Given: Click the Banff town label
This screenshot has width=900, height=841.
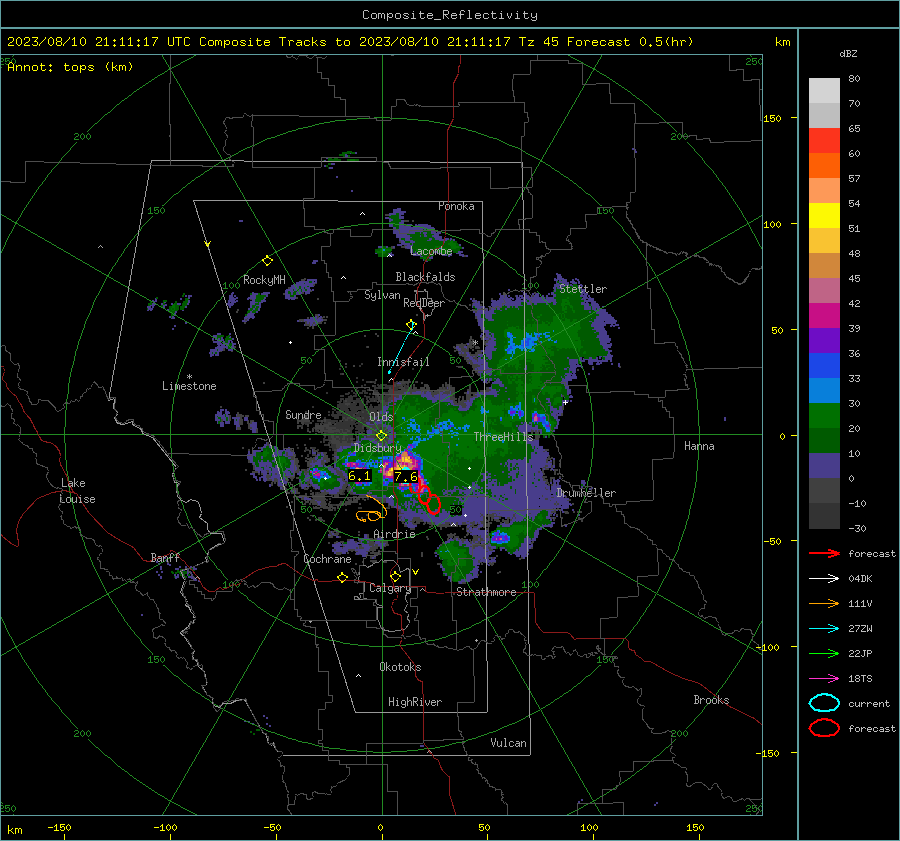Looking at the screenshot, I should (x=165, y=558).
